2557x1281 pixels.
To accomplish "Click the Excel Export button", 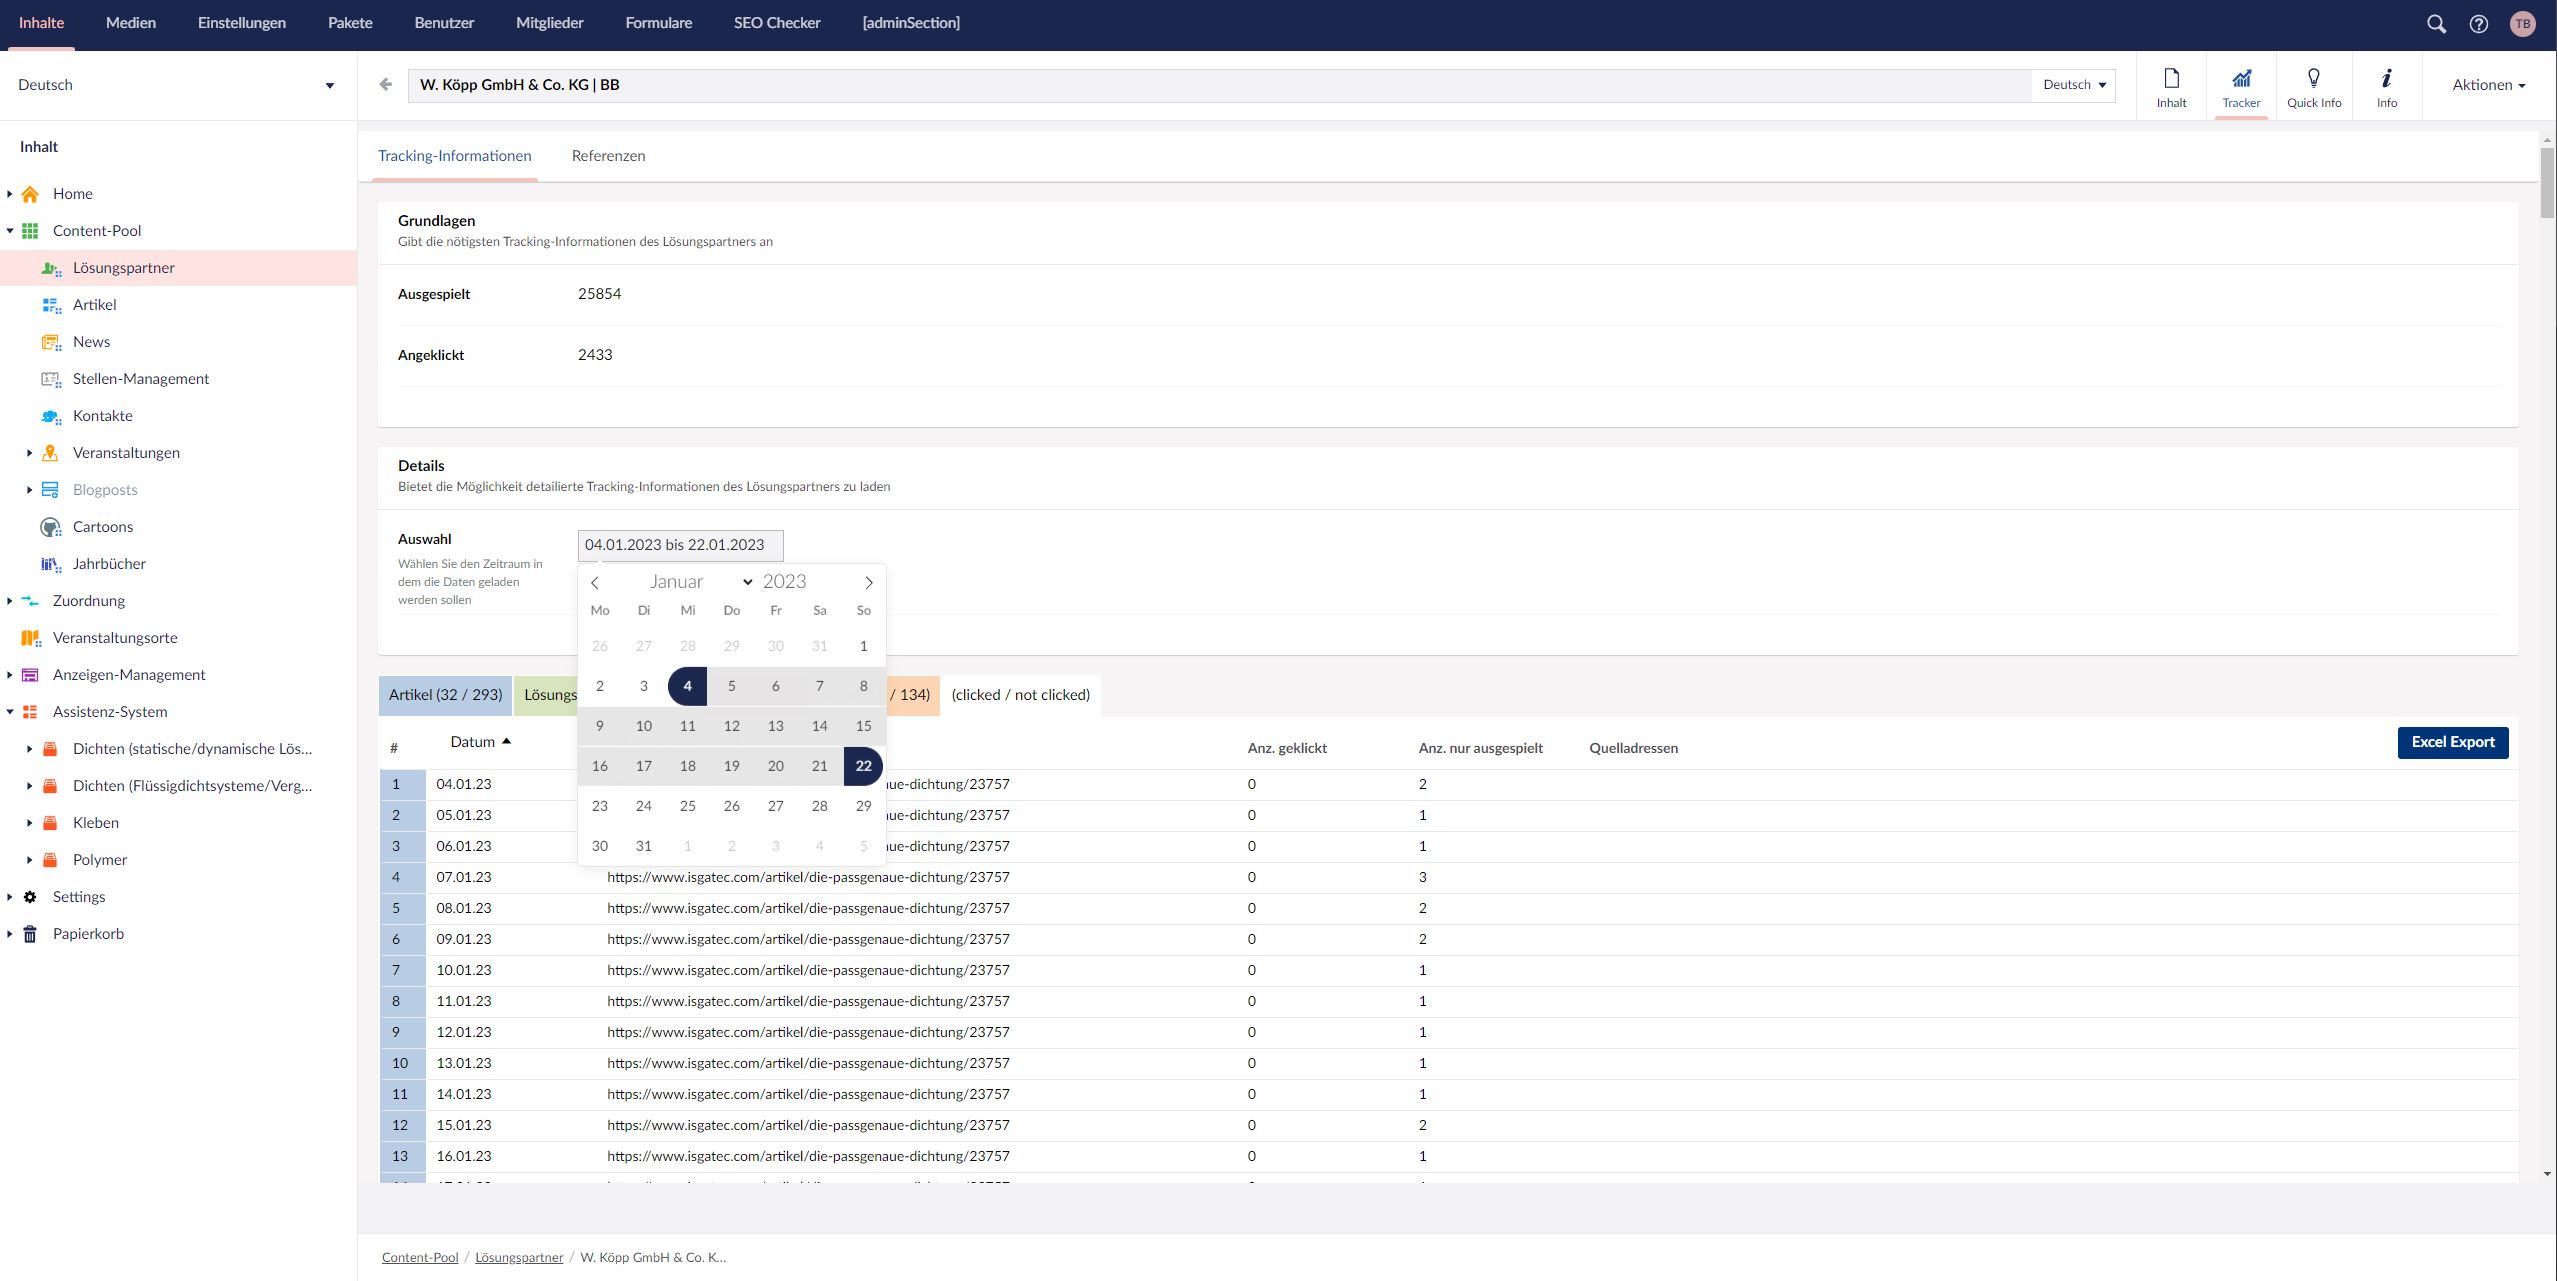I will (2452, 742).
